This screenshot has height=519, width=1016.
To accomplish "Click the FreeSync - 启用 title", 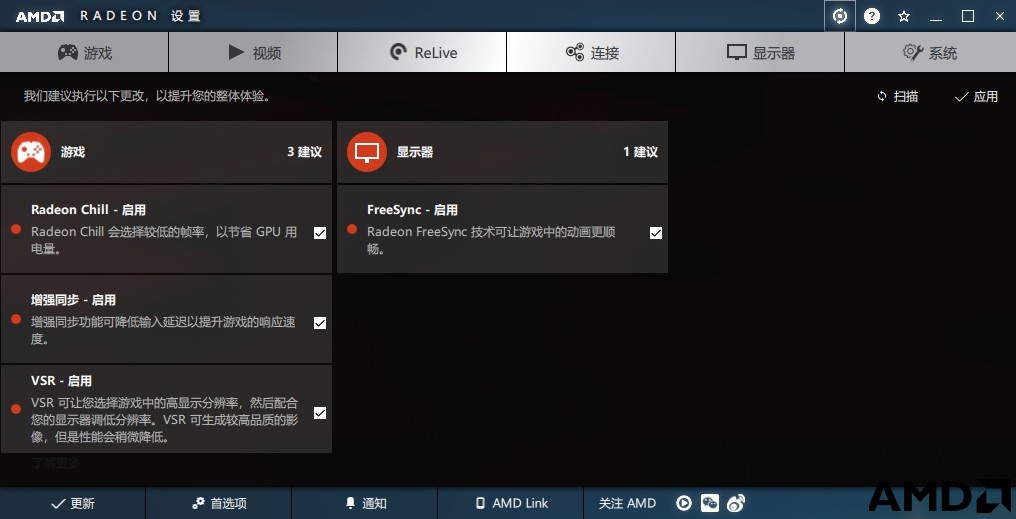I will coord(412,210).
